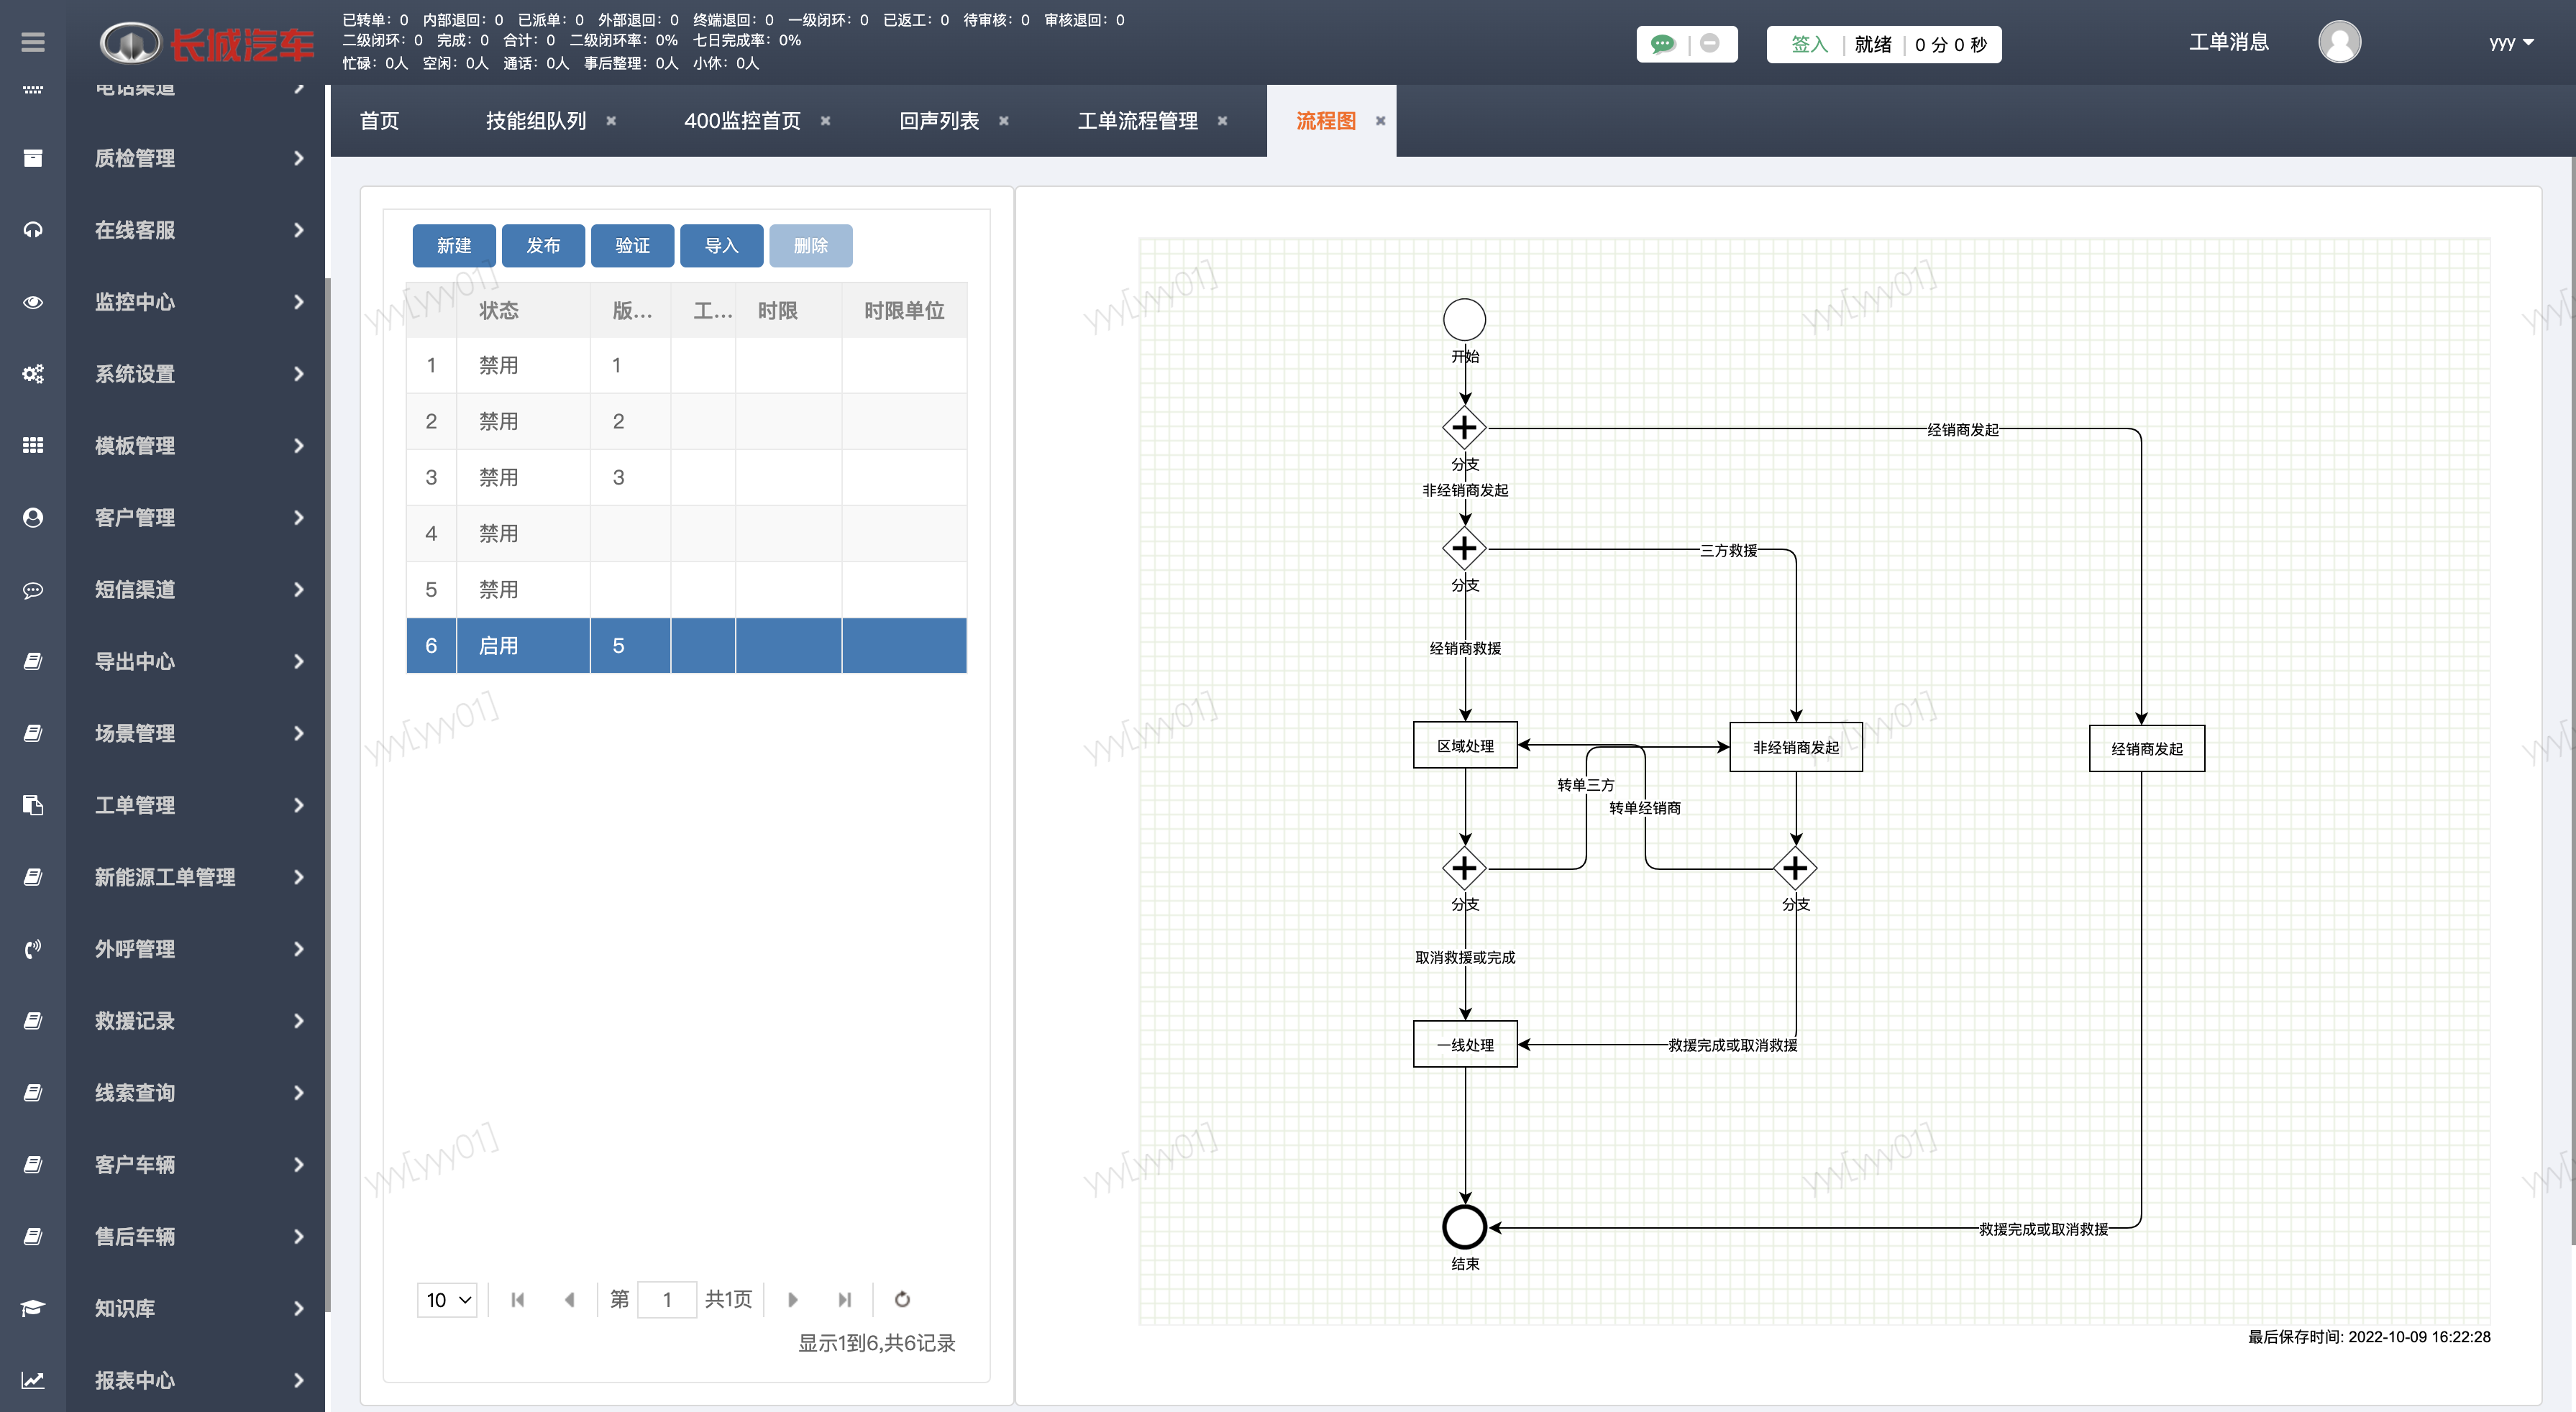Open 工单消息 notifications

click(2229, 42)
